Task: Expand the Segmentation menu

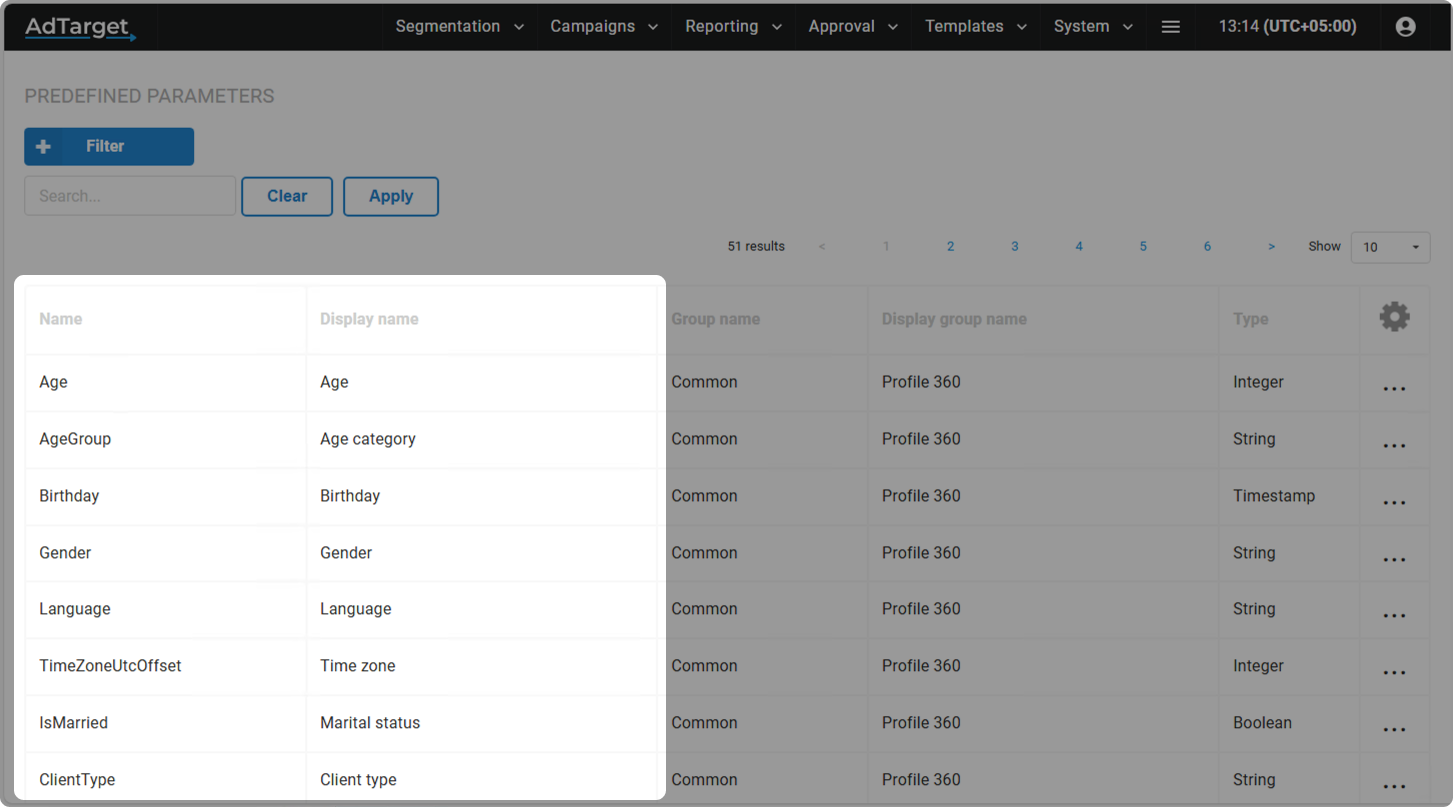Action: [x=459, y=27]
